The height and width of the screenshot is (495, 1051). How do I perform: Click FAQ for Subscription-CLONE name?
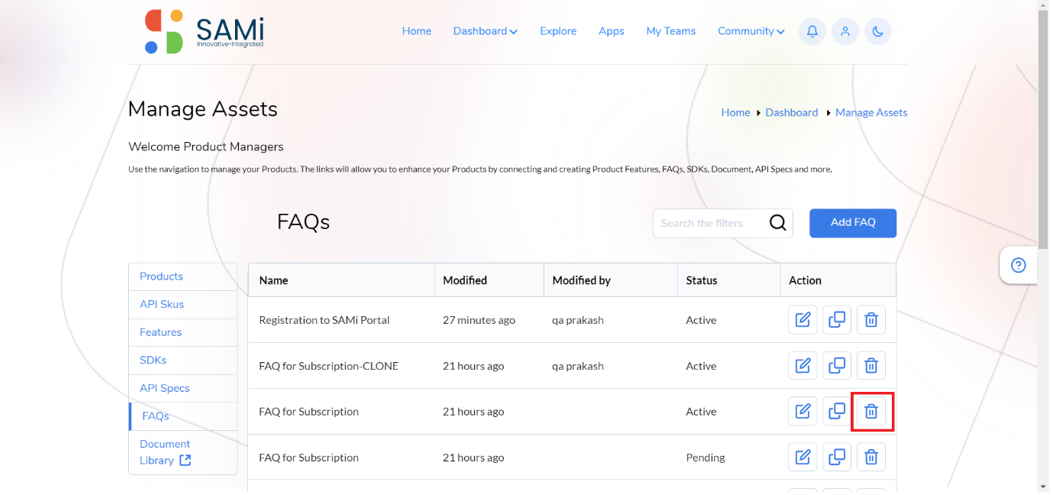(x=328, y=366)
